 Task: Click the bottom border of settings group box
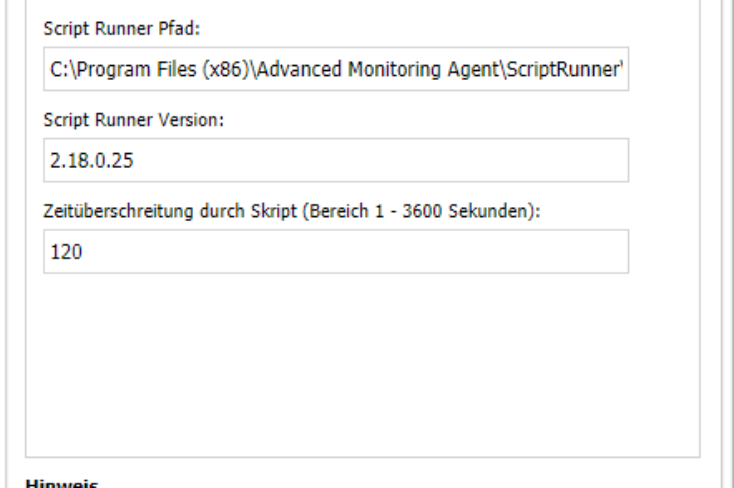[x=363, y=457]
